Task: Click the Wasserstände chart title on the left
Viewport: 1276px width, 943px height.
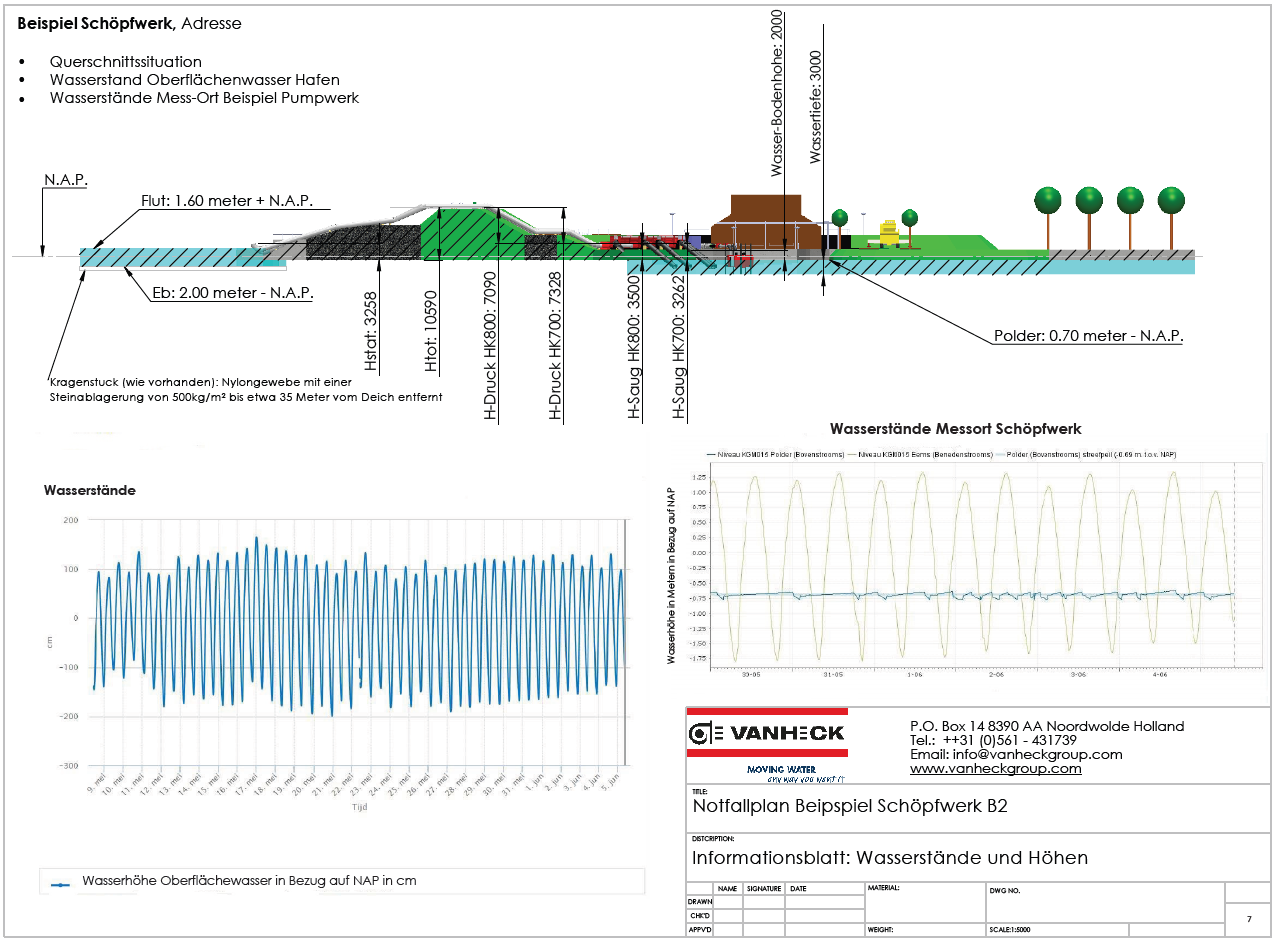Action: [89, 491]
